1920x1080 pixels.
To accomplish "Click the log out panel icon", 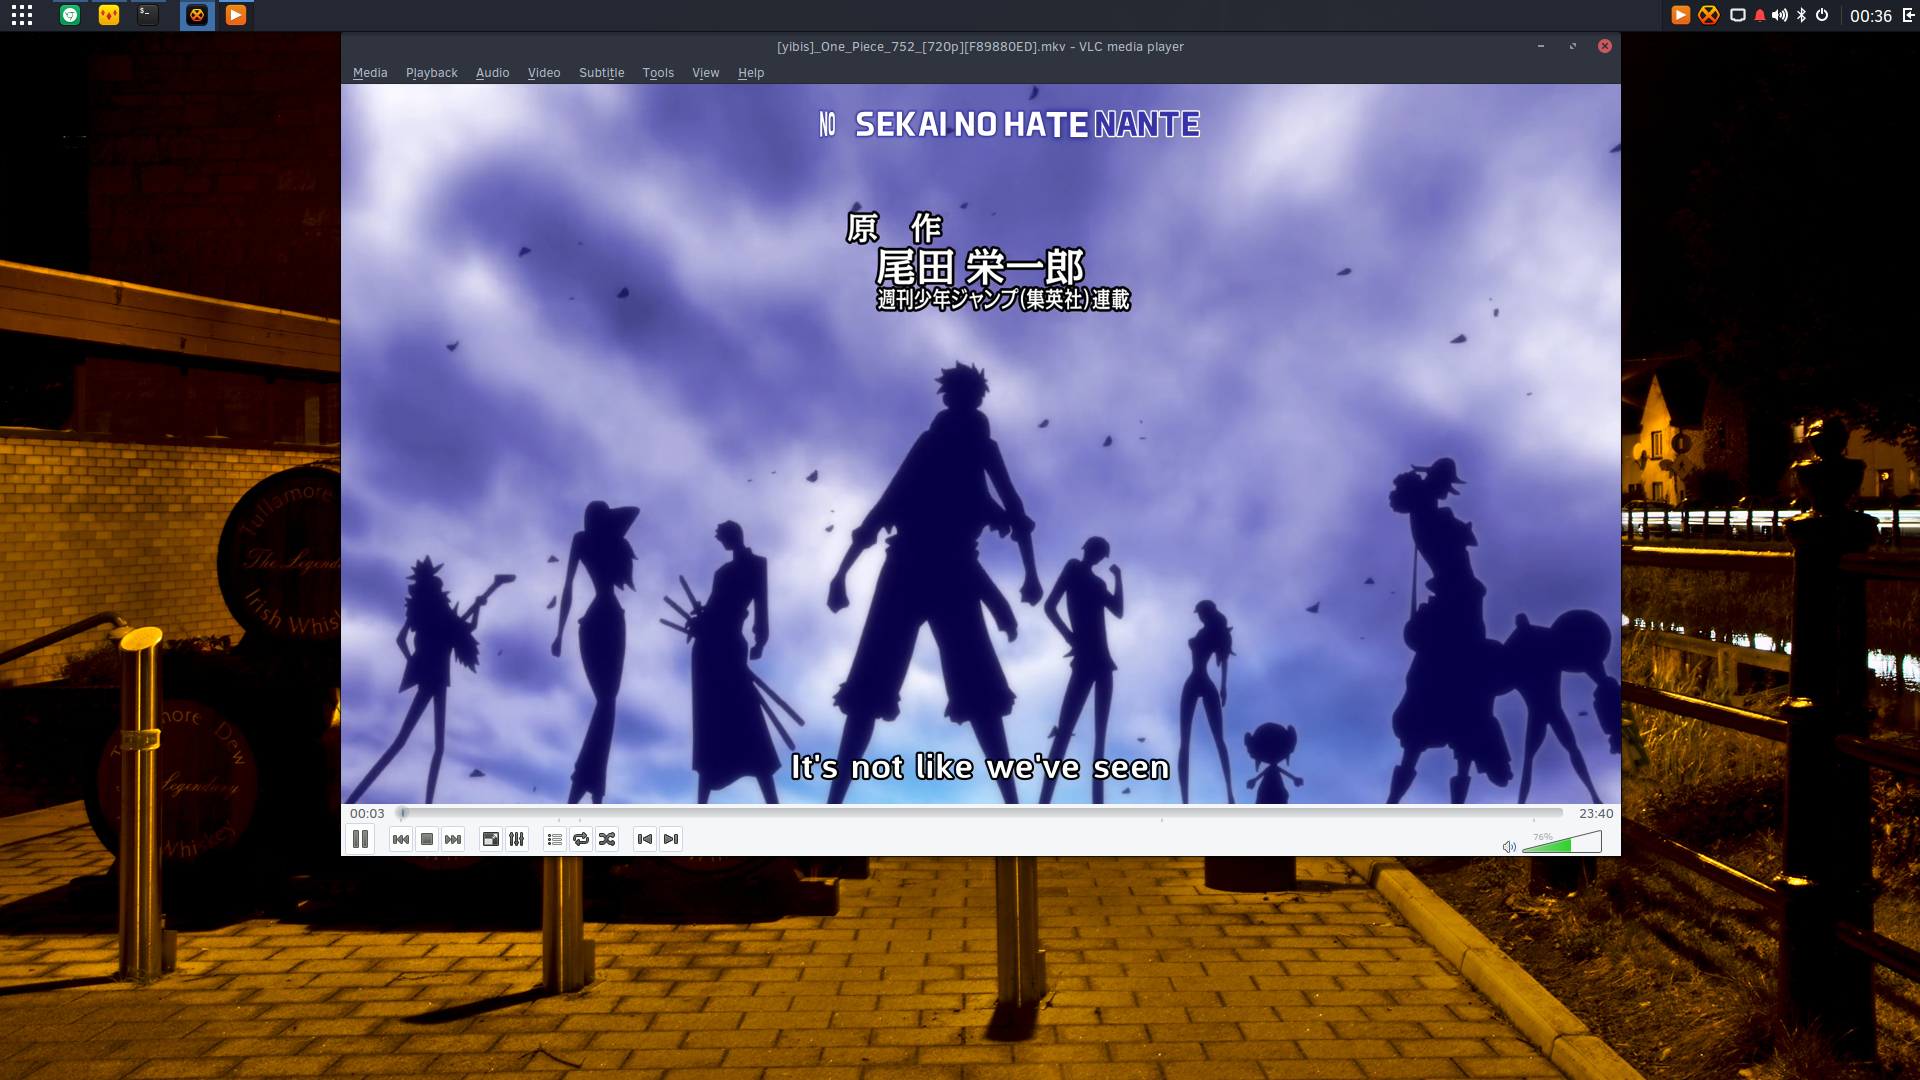I will coord(1908,15).
